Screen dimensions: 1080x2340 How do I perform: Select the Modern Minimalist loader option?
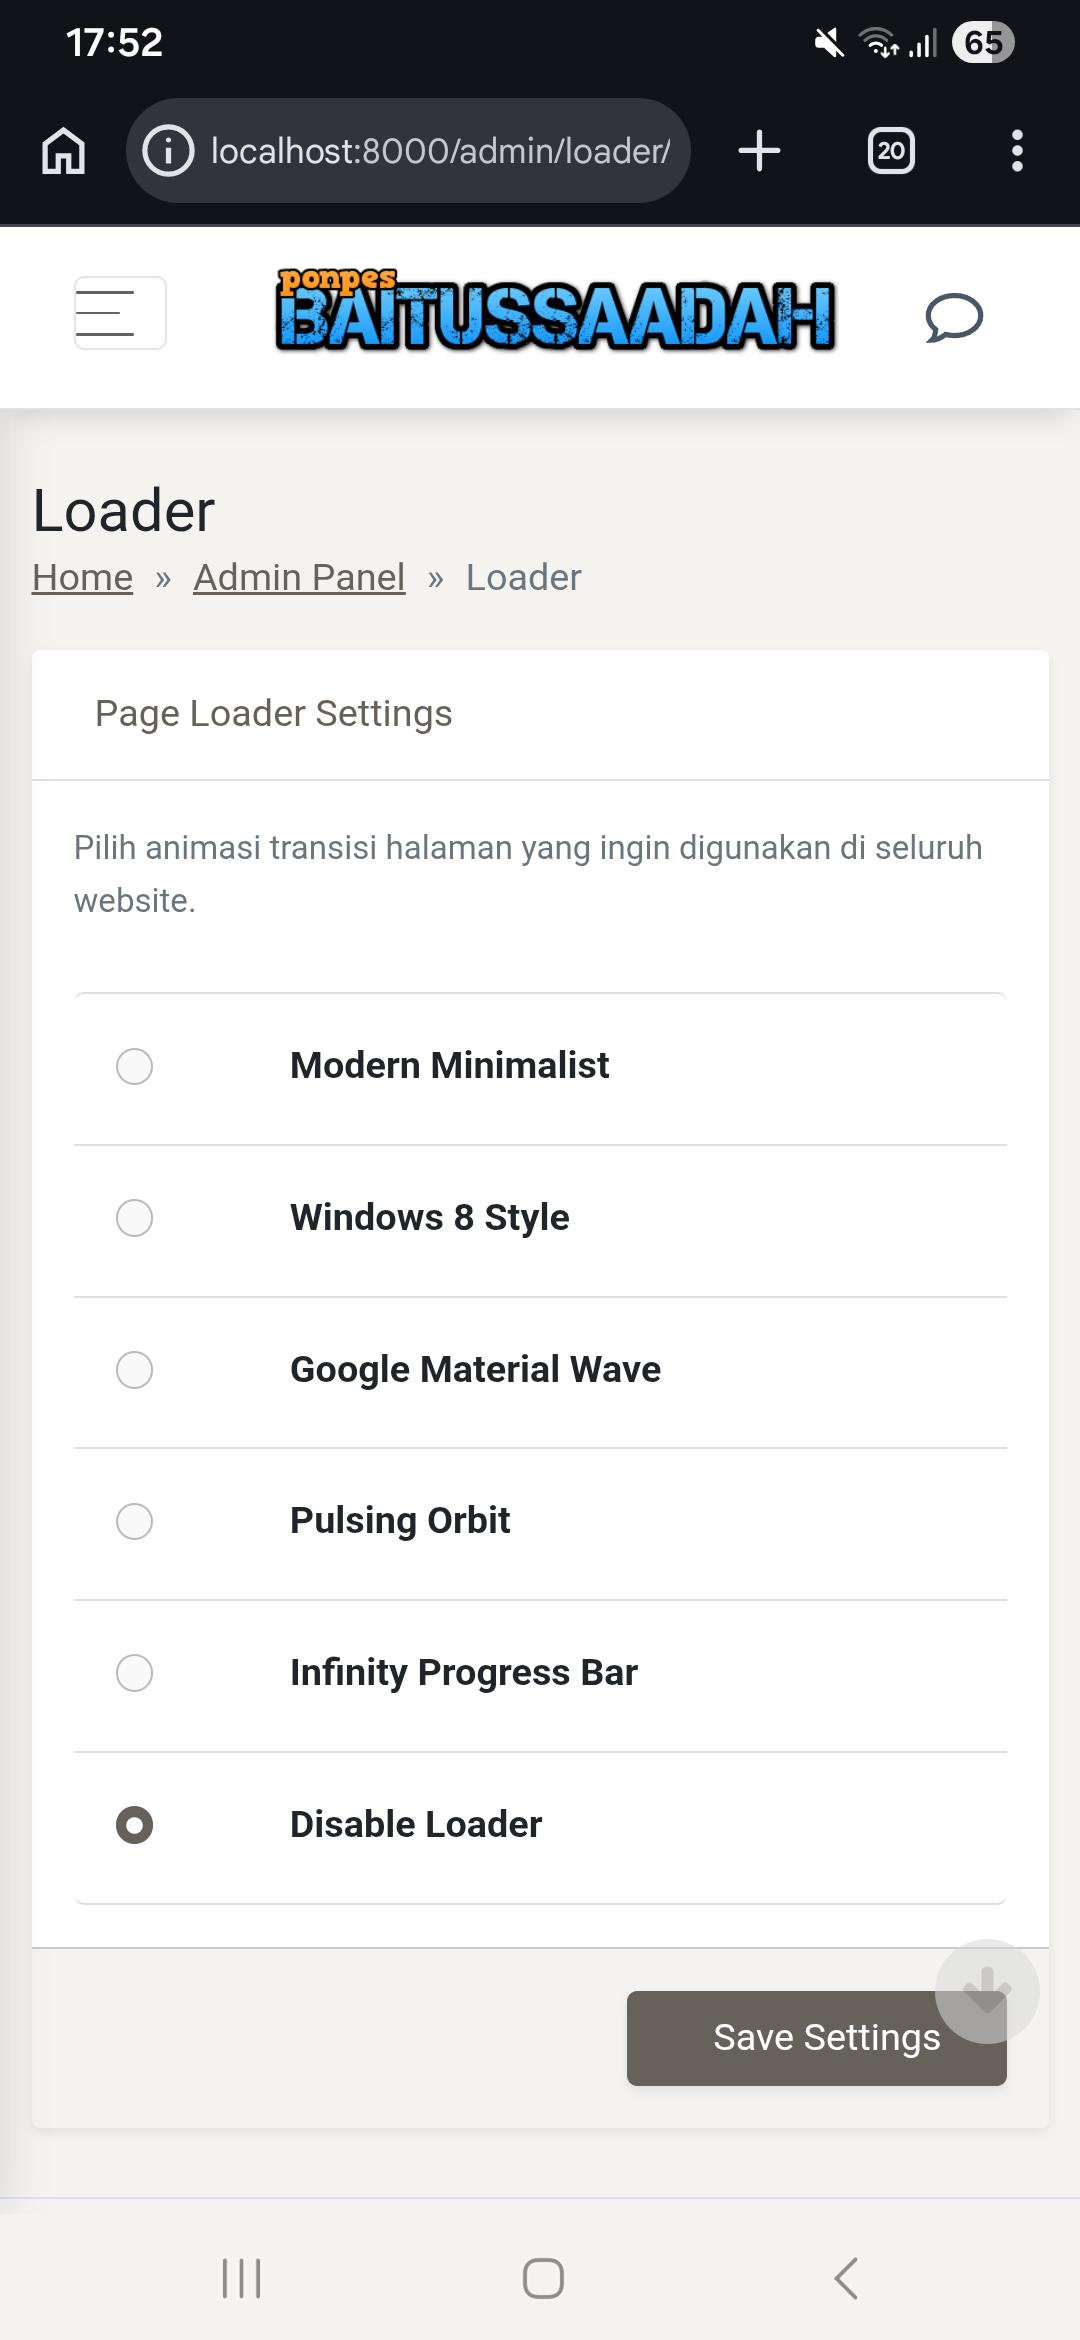[x=135, y=1066]
